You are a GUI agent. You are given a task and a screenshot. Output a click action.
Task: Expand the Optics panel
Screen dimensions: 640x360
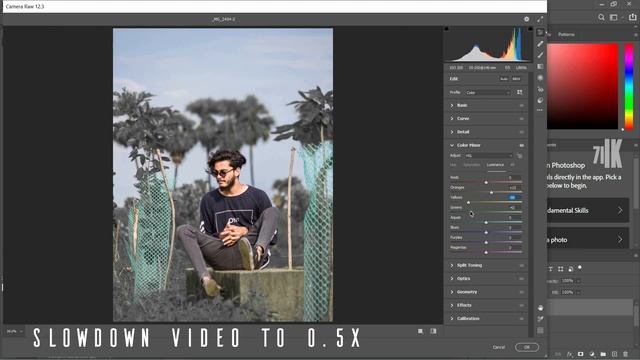pyautogui.click(x=451, y=278)
